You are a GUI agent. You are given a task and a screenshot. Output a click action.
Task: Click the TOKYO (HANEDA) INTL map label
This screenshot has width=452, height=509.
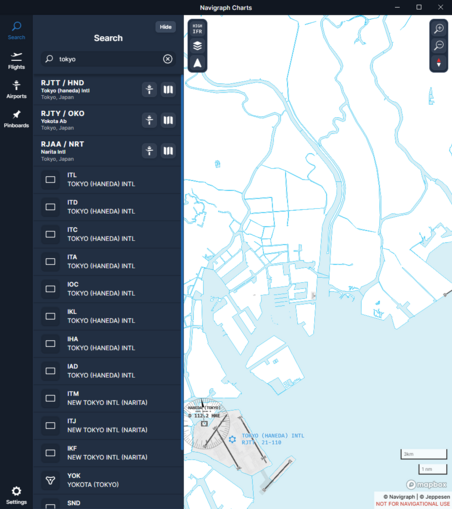coord(273,436)
